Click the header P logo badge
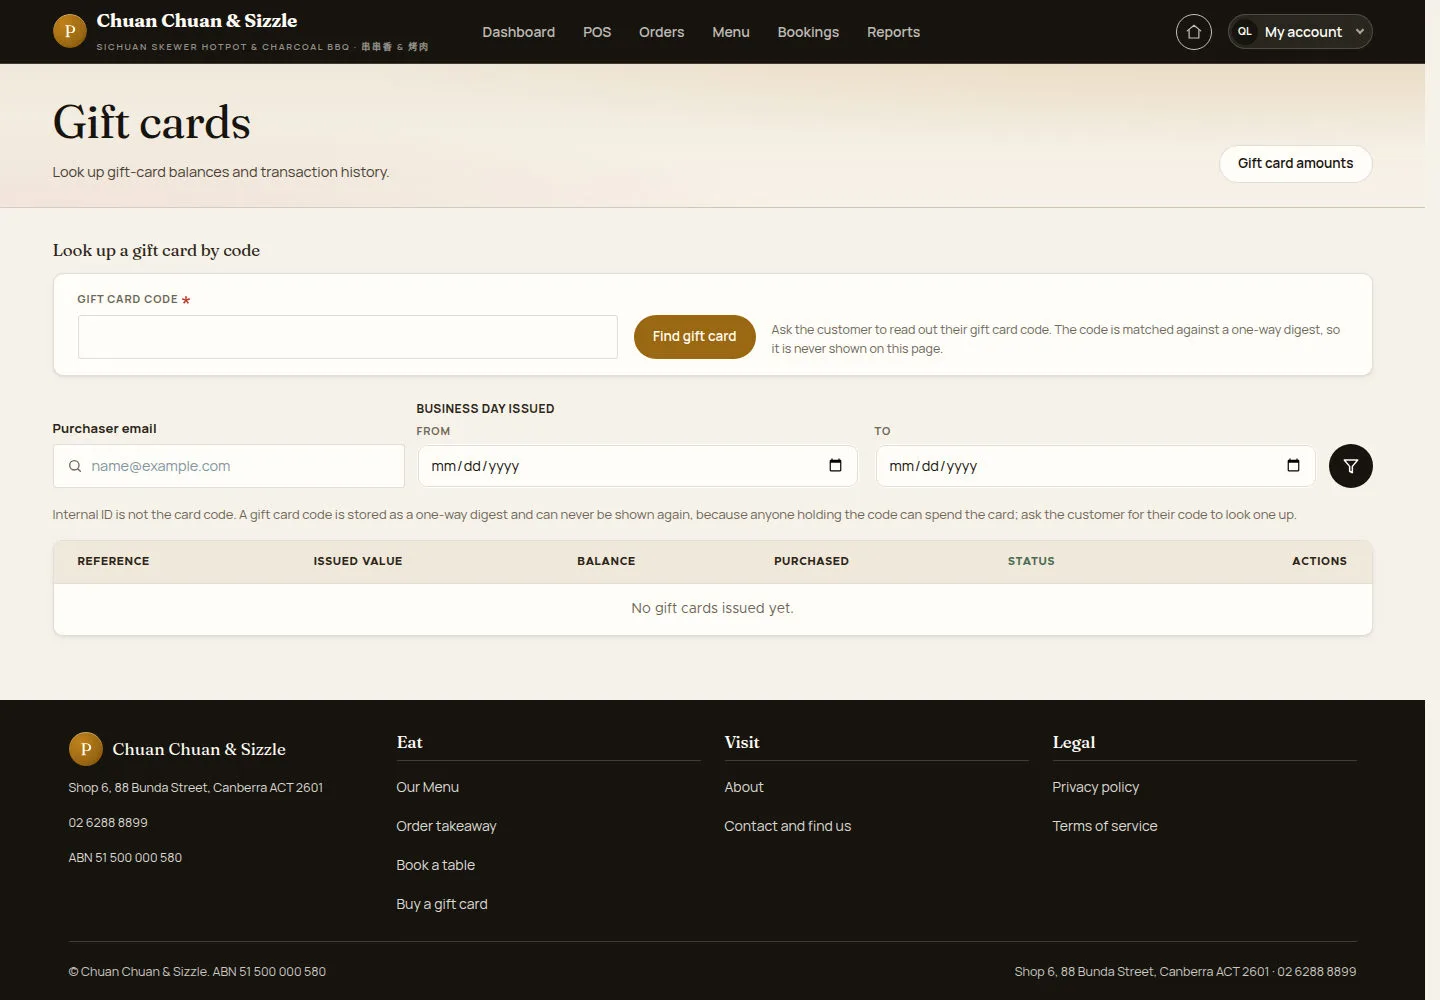 point(70,31)
